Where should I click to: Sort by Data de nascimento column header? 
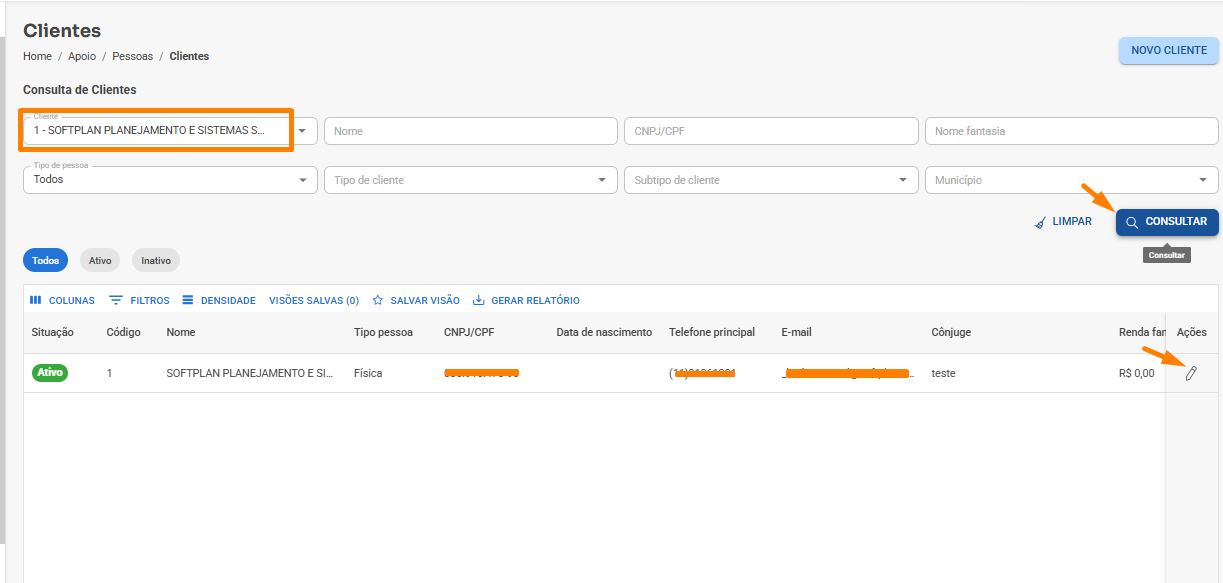coord(604,332)
